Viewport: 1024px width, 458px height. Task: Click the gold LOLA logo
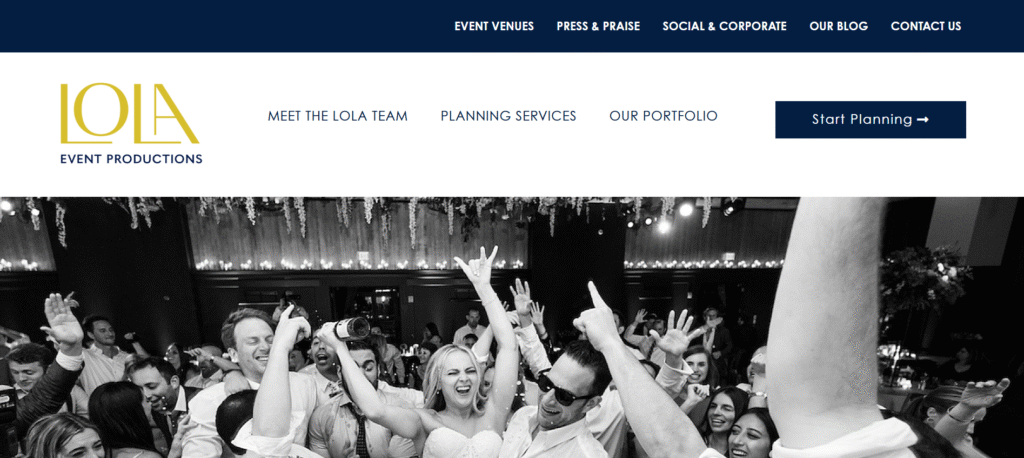(129, 114)
